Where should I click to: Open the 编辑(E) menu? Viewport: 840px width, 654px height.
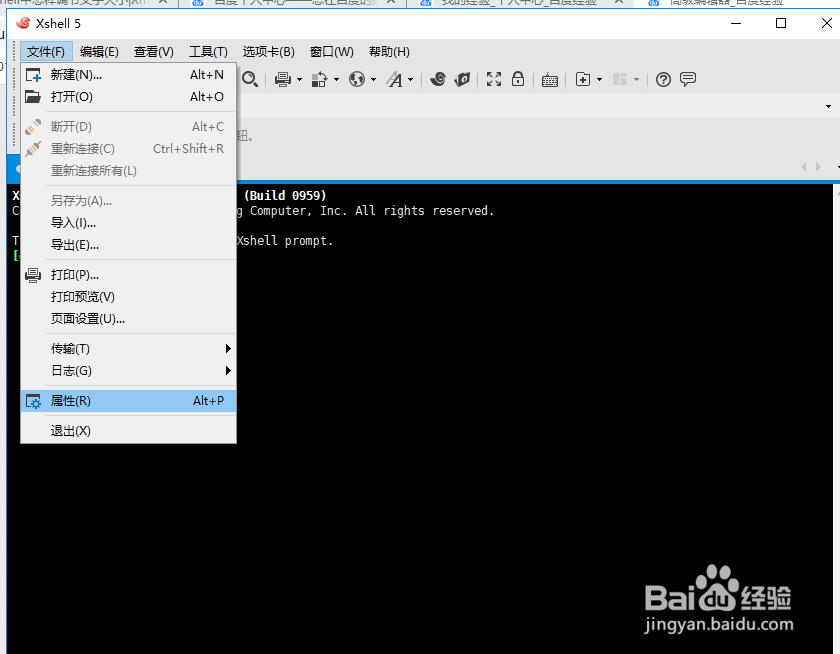pos(99,52)
